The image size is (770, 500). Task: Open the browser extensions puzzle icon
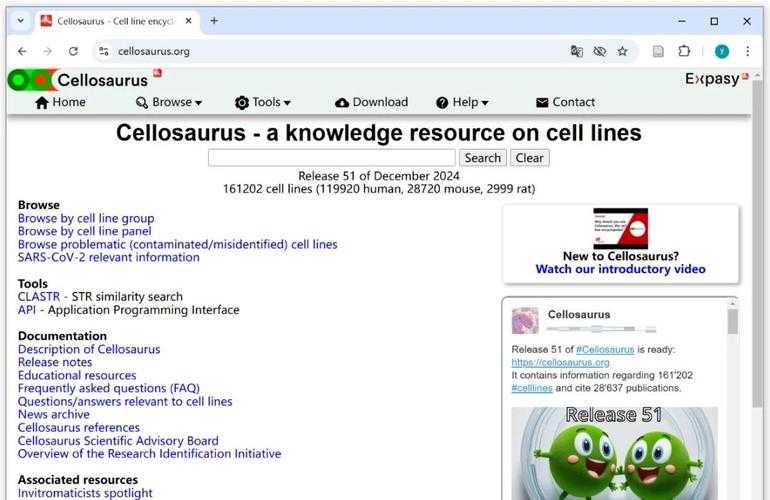[x=684, y=51]
